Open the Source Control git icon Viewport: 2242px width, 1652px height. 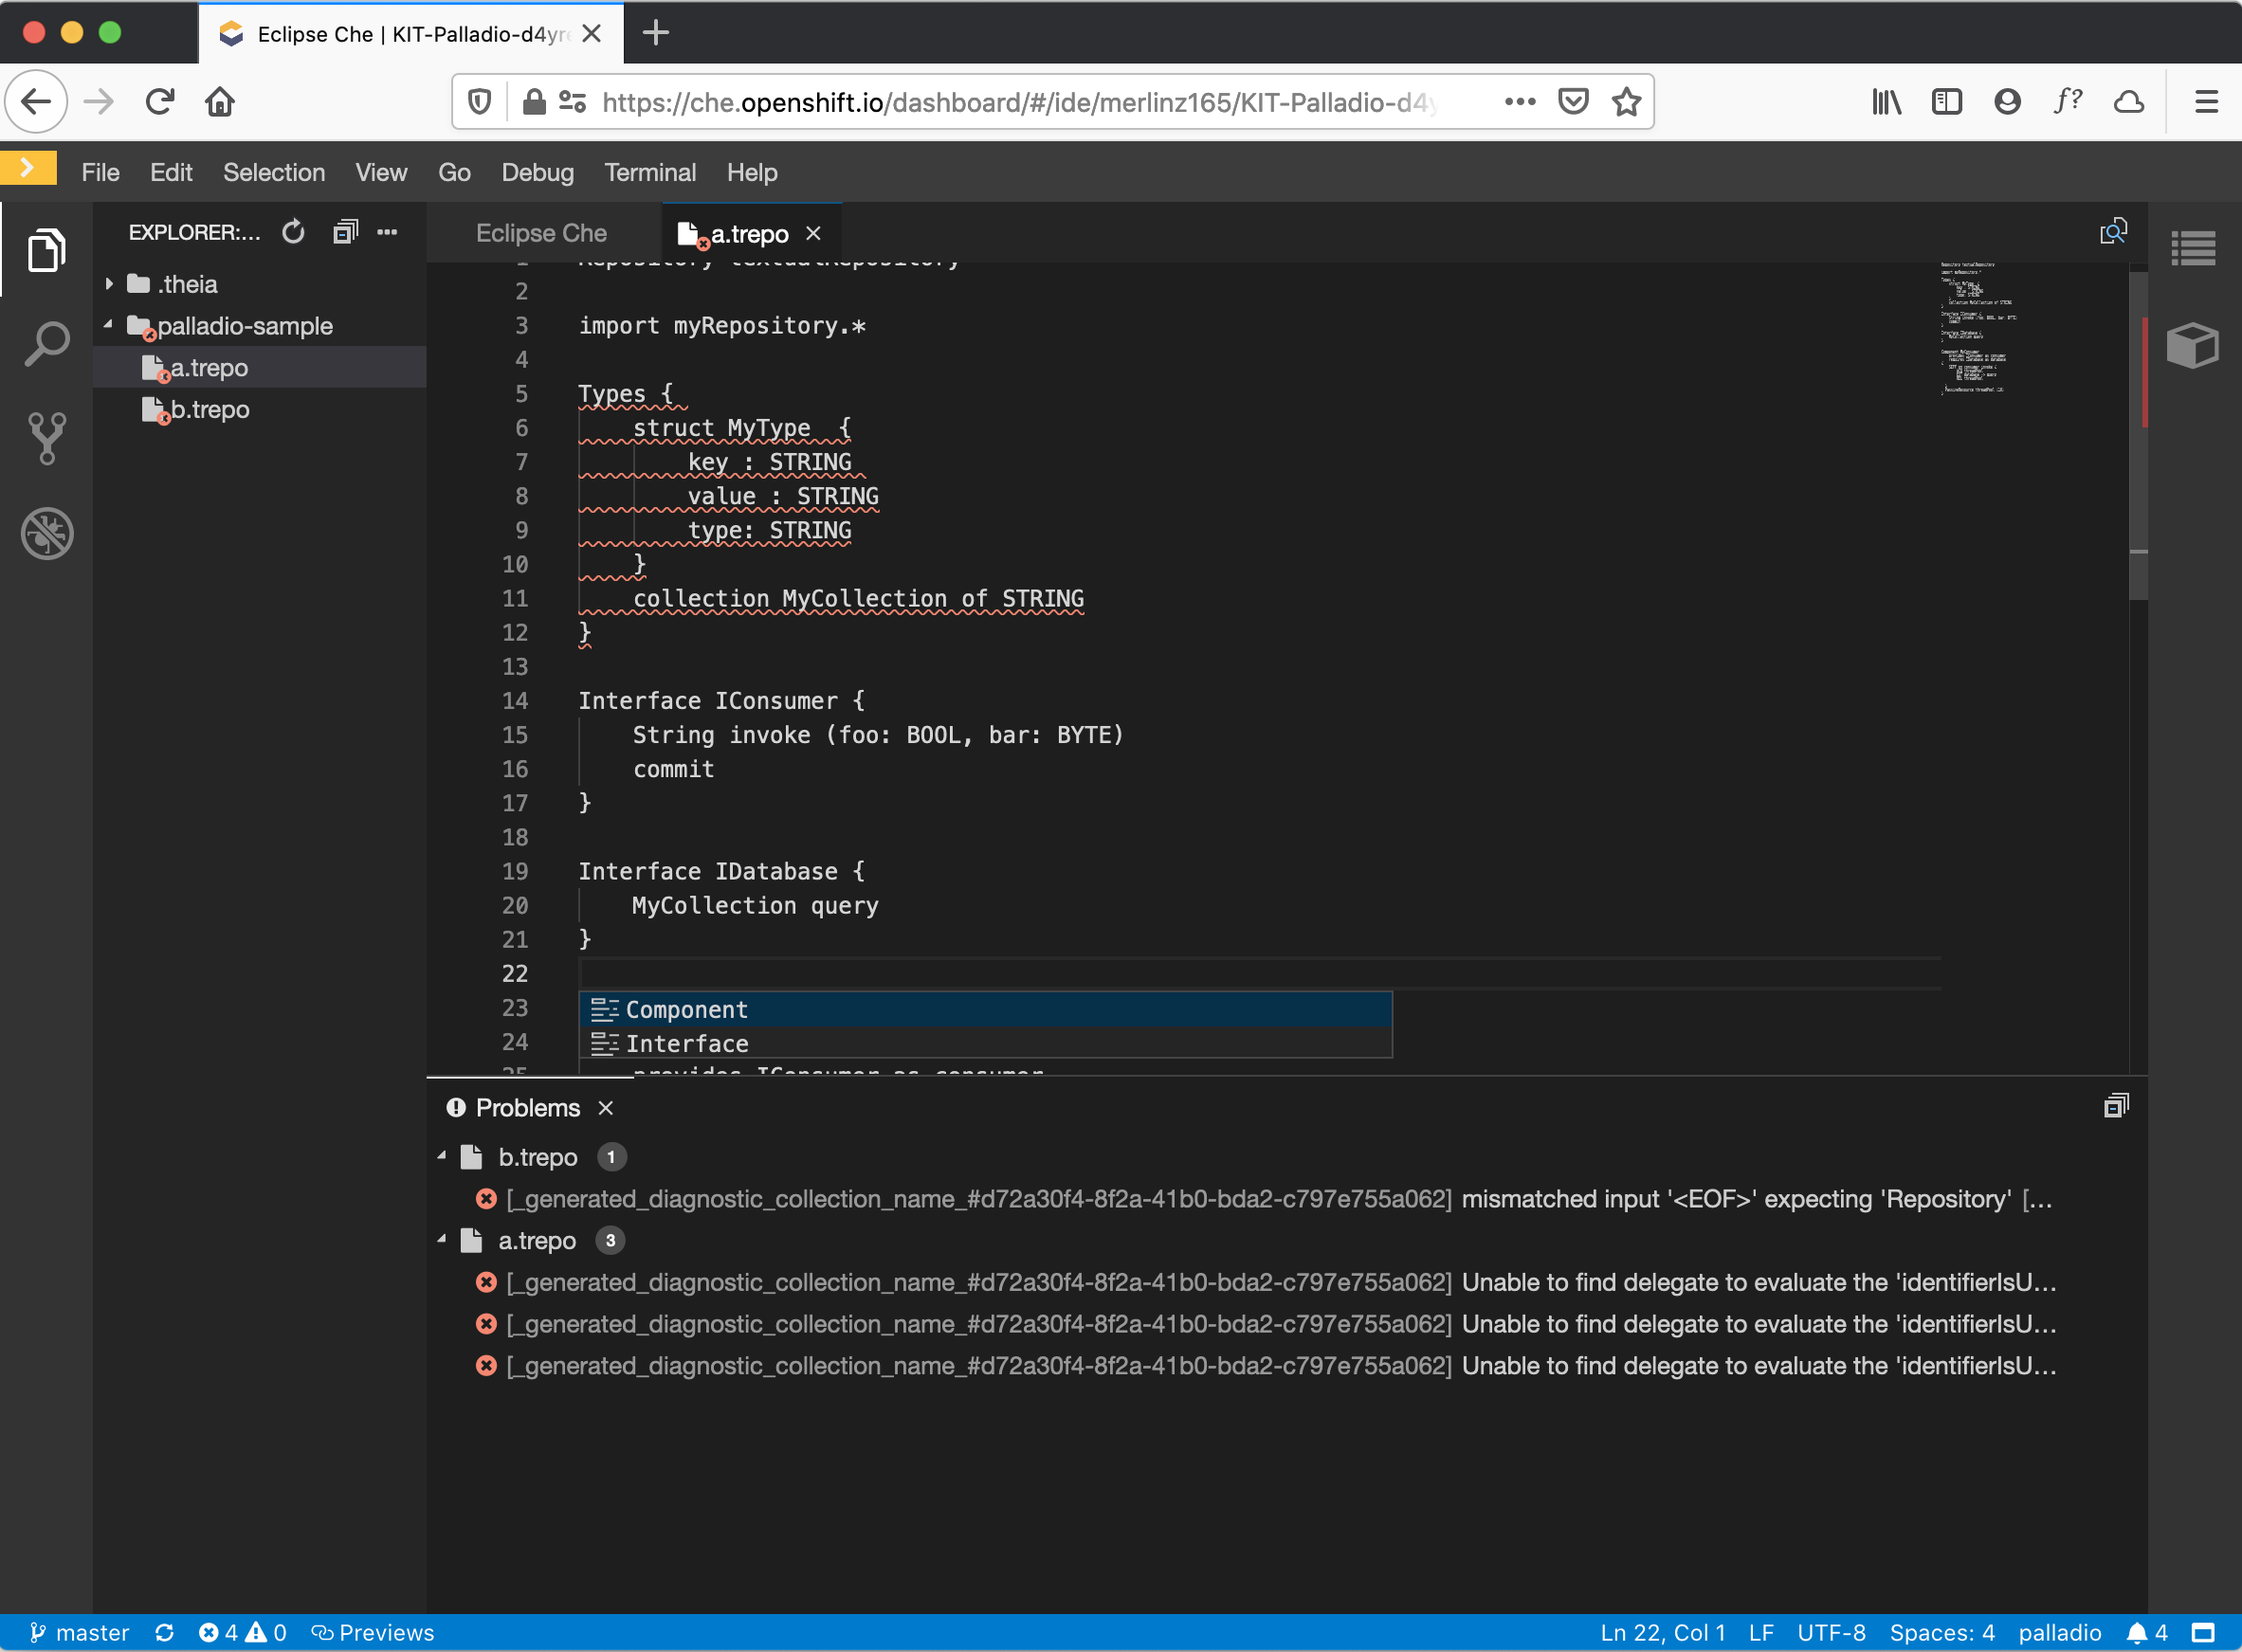point(46,438)
